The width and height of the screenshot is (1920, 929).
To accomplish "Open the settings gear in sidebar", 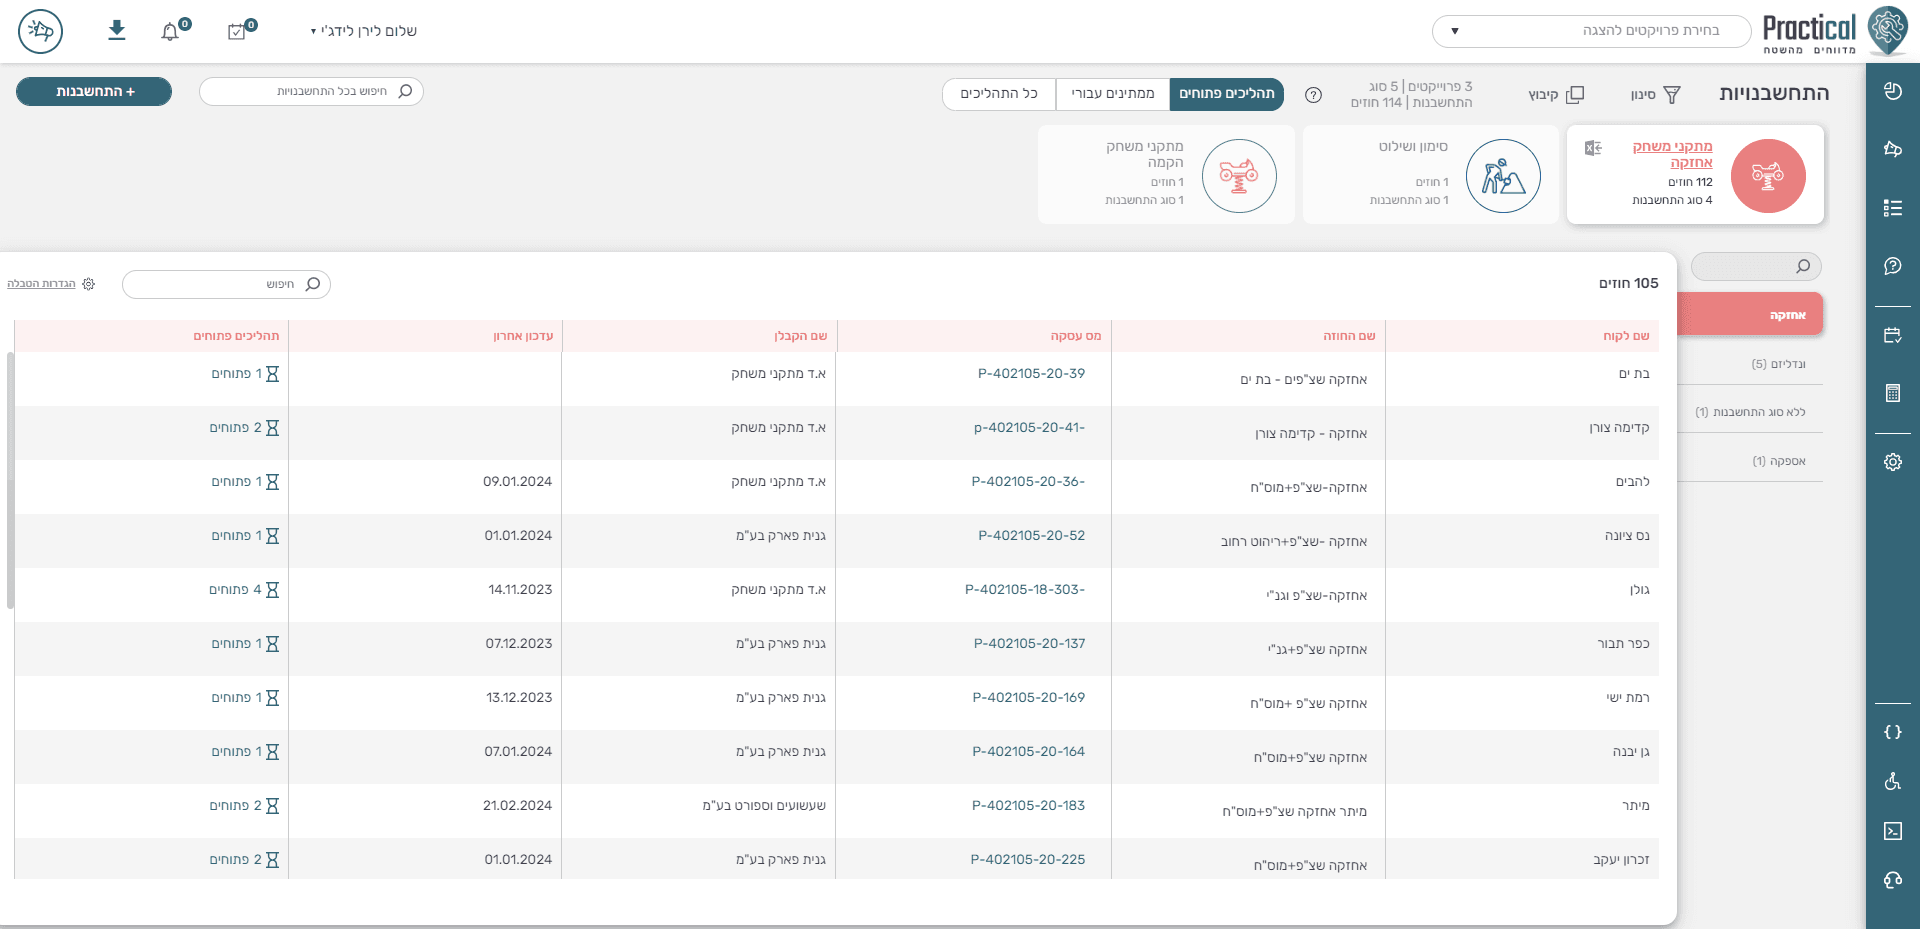I will (x=1893, y=462).
